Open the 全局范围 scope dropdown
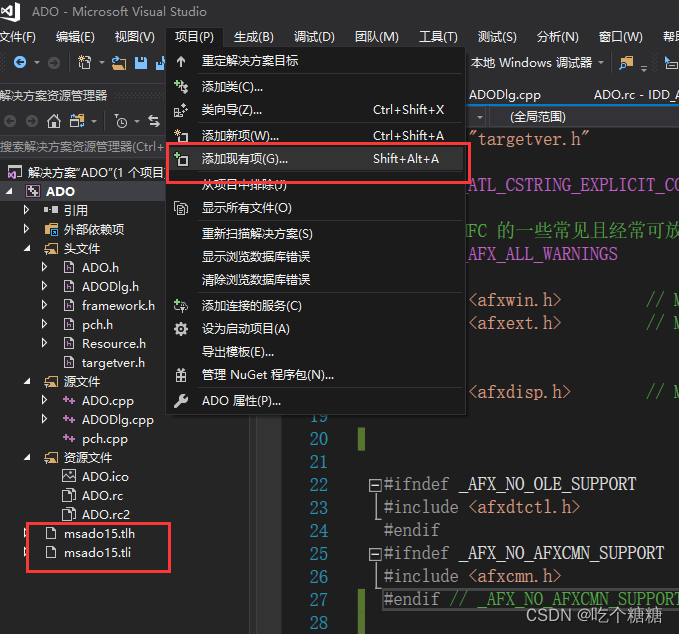 [x=480, y=117]
